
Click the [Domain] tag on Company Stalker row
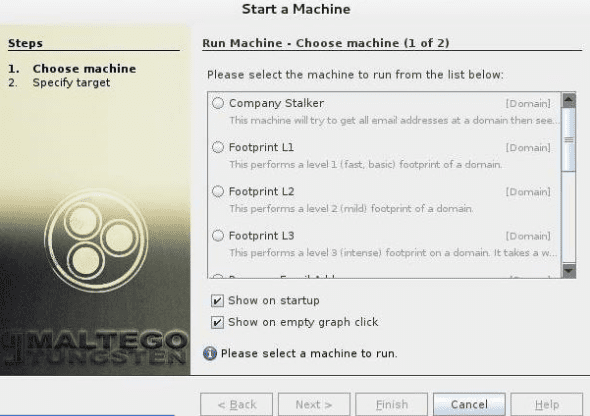528,103
